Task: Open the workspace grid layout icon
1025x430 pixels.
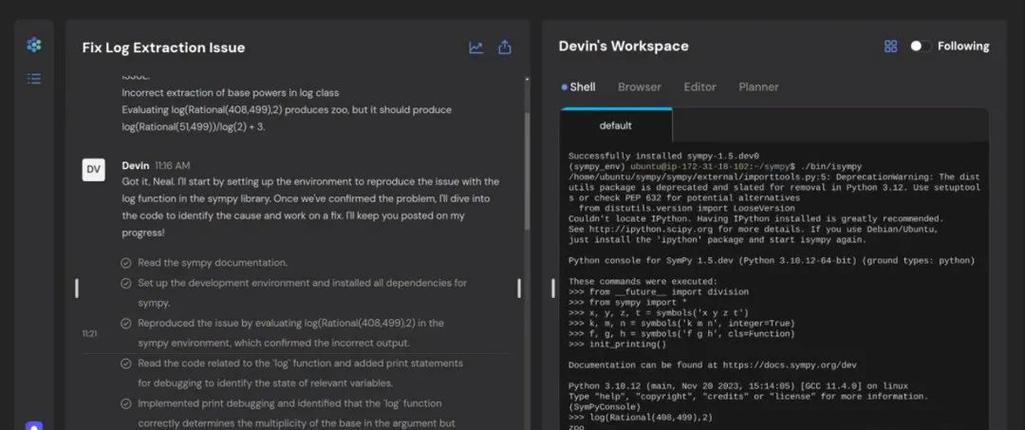Action: 890,46
